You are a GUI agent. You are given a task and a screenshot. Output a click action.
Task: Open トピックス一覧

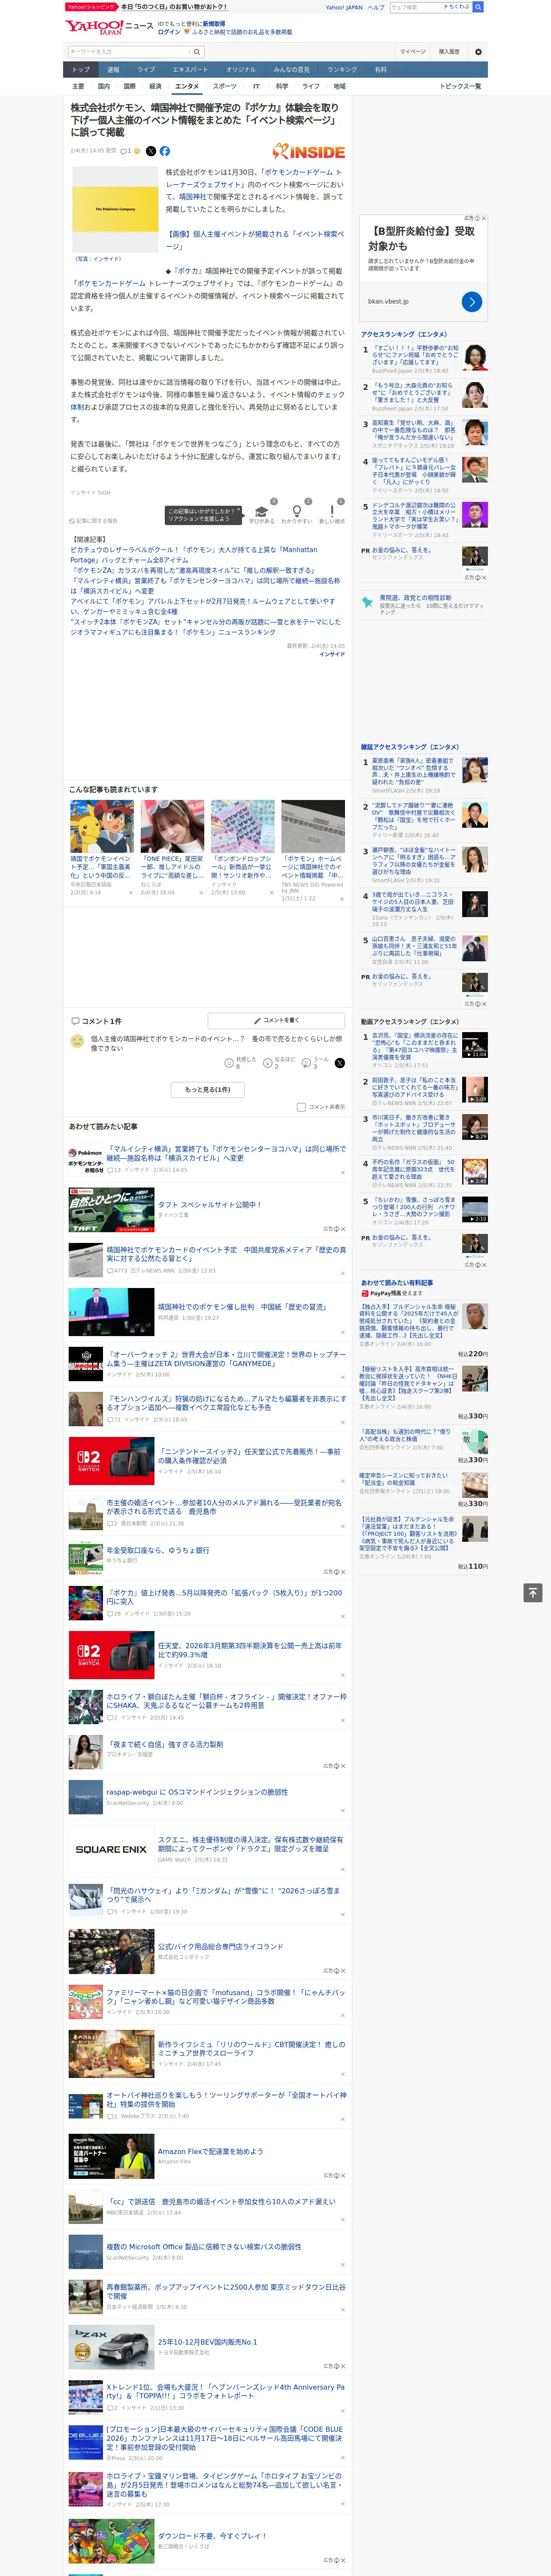(460, 86)
